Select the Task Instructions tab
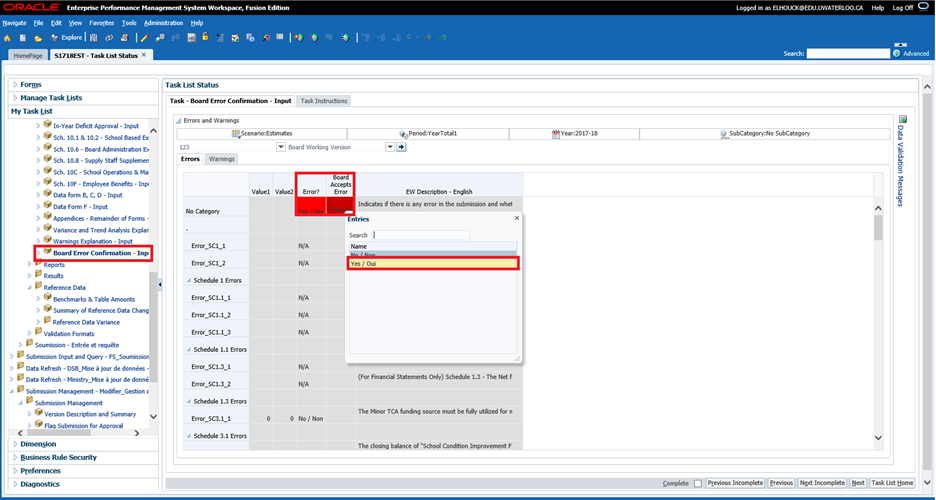Image resolution: width=936 pixels, height=500 pixels. point(324,101)
